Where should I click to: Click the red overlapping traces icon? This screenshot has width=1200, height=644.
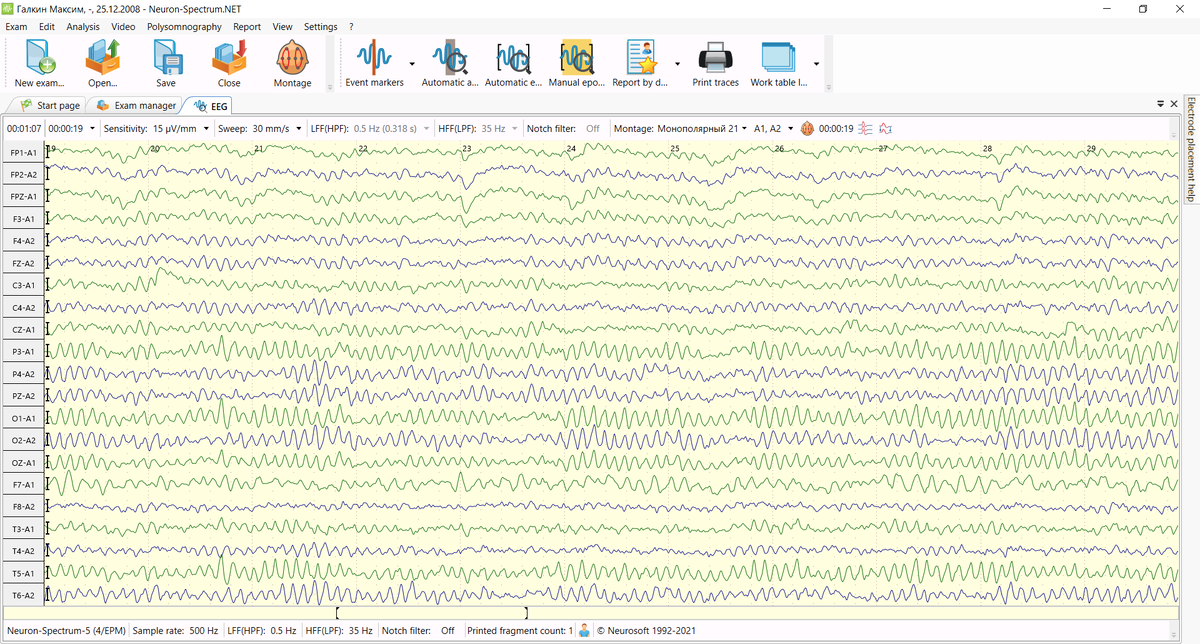(866, 129)
